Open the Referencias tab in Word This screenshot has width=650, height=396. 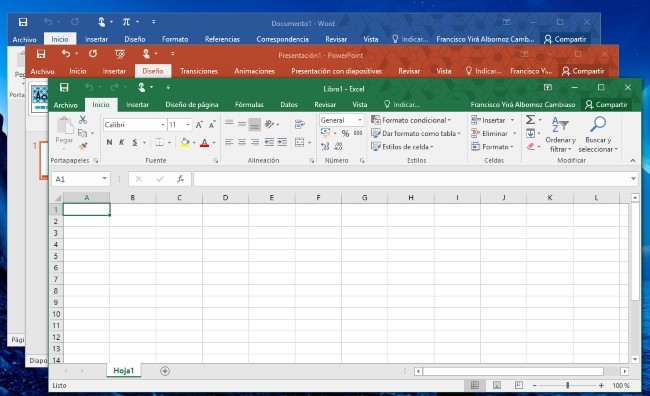pyautogui.click(x=222, y=39)
